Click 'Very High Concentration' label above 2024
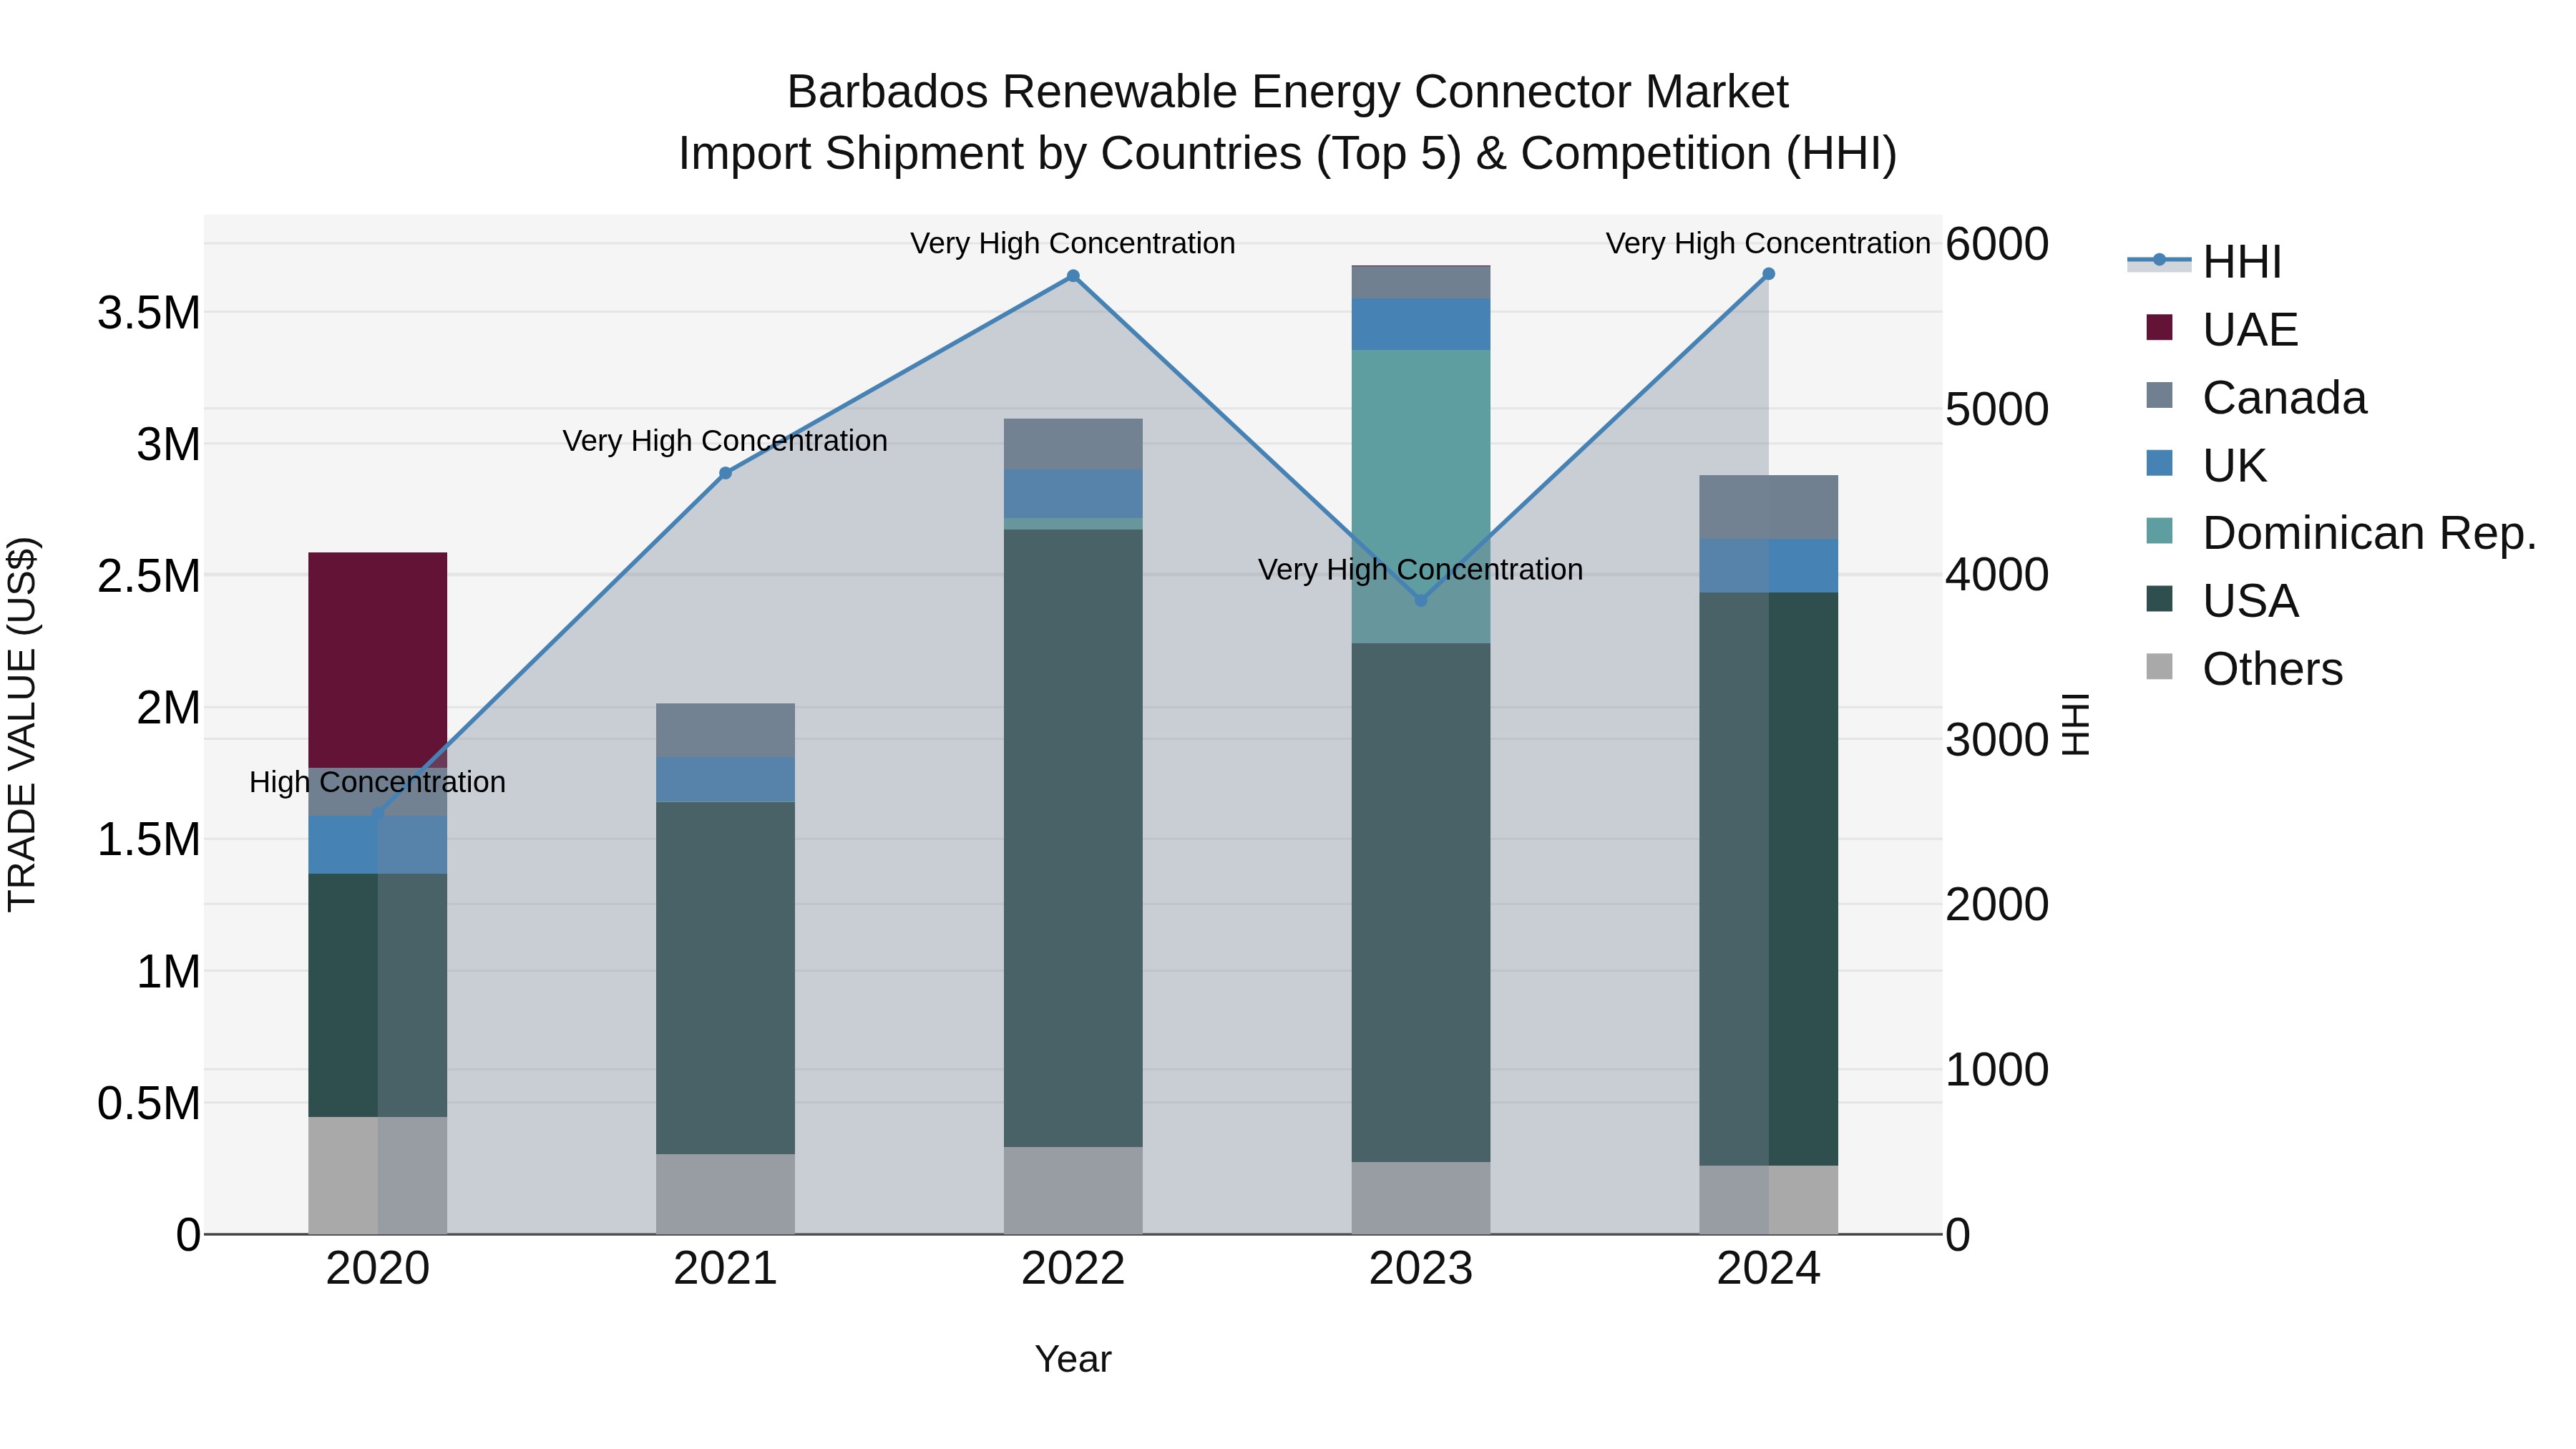The image size is (2576, 1449). [x=1768, y=244]
